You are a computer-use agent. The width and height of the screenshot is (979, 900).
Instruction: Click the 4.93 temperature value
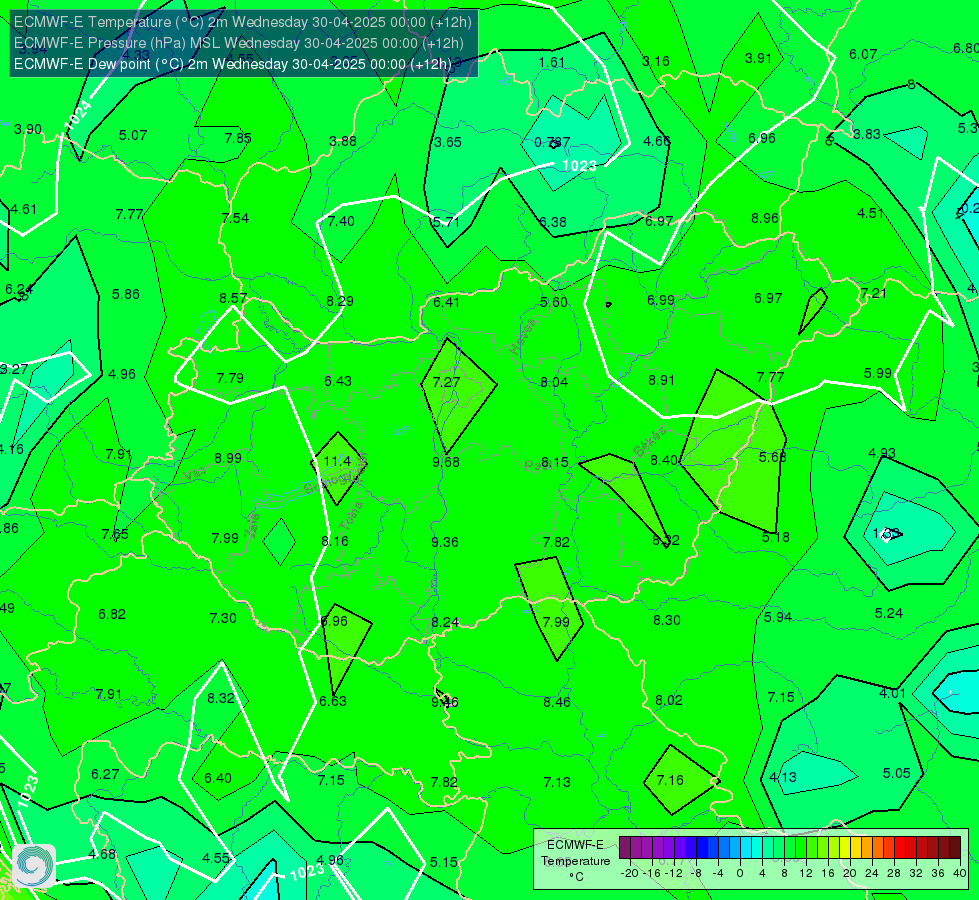point(882,453)
